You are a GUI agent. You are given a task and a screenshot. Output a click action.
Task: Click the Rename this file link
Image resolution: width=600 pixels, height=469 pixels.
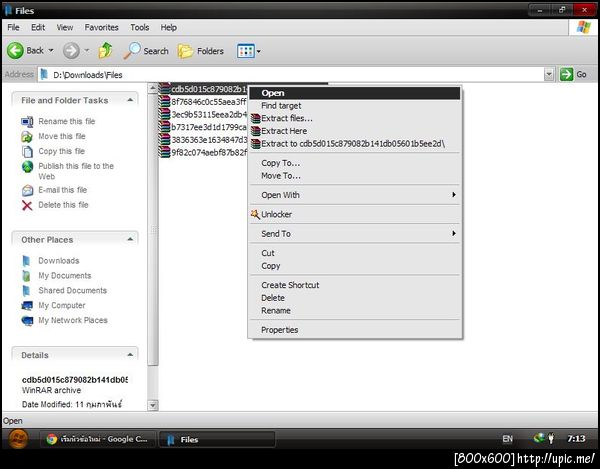67,121
